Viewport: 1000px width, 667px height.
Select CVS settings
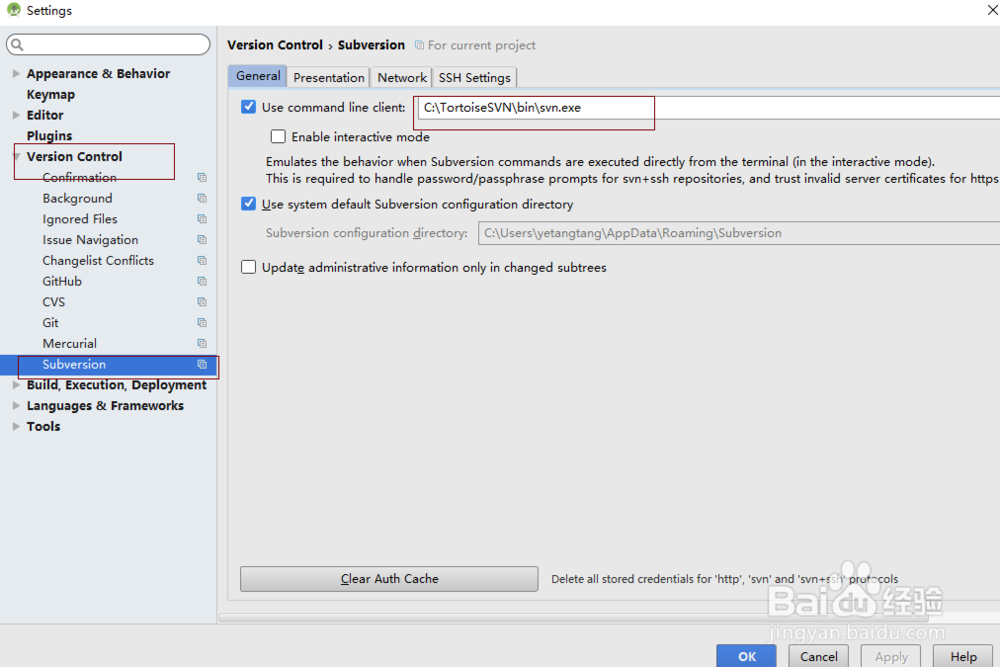pyautogui.click(x=54, y=302)
